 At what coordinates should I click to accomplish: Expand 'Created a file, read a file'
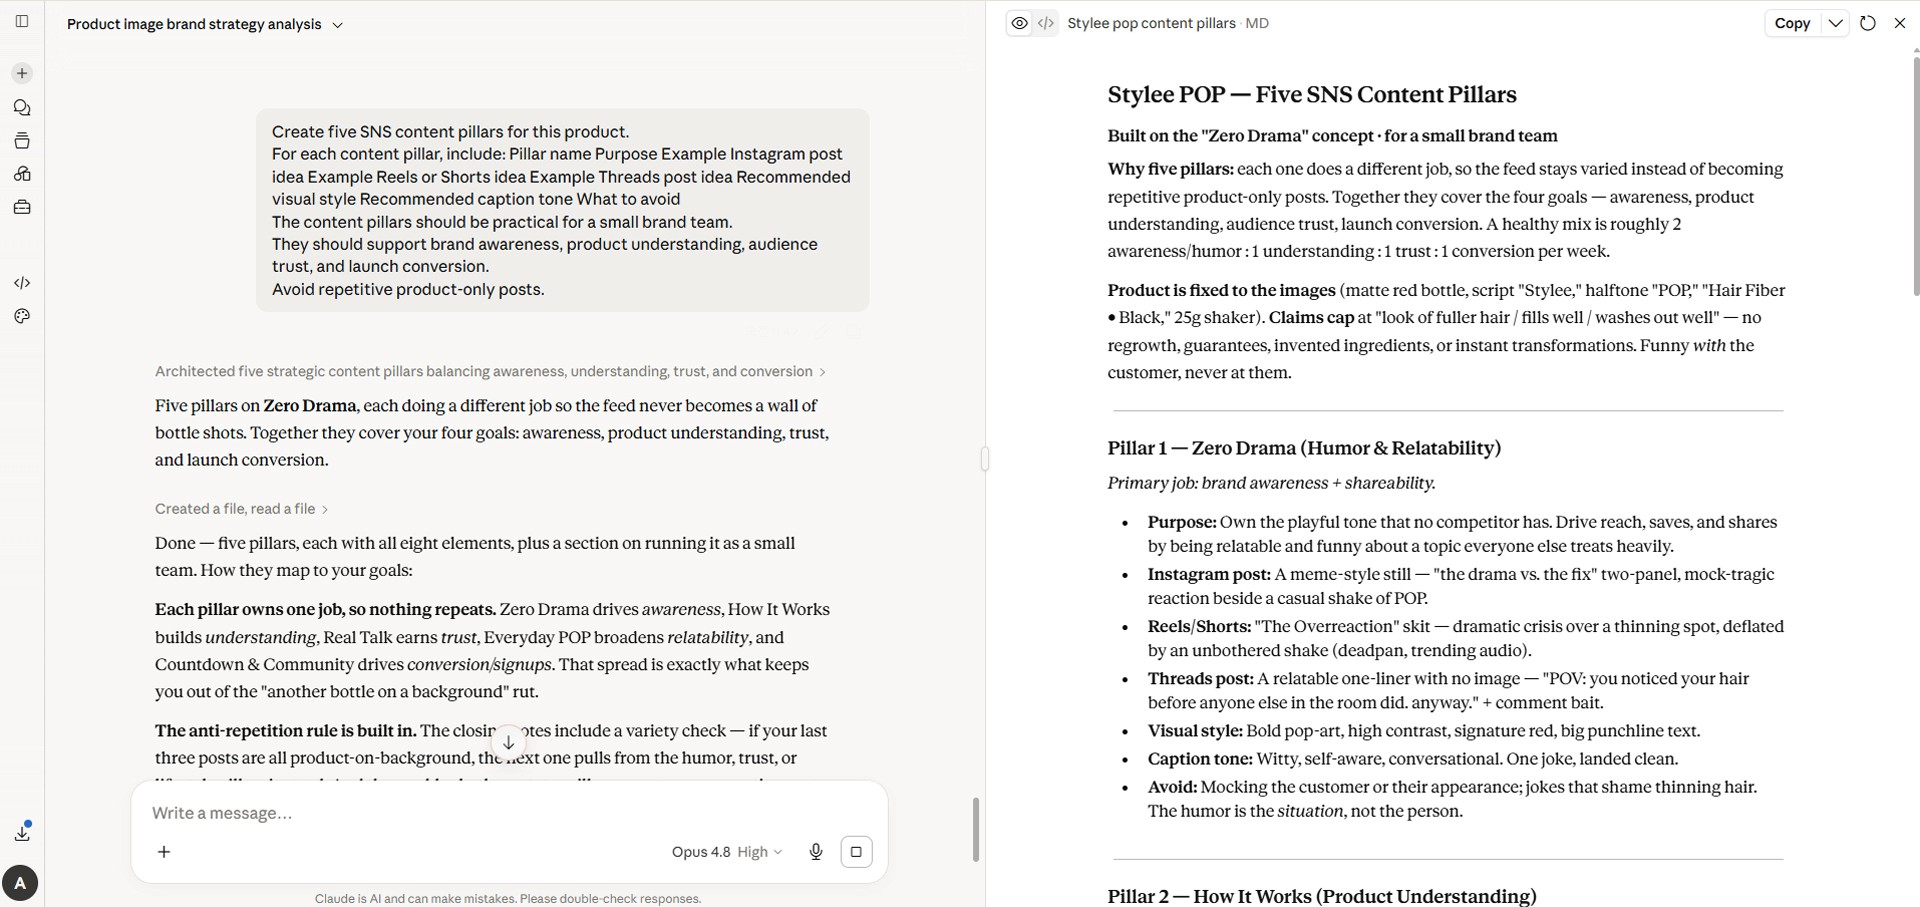coord(241,509)
